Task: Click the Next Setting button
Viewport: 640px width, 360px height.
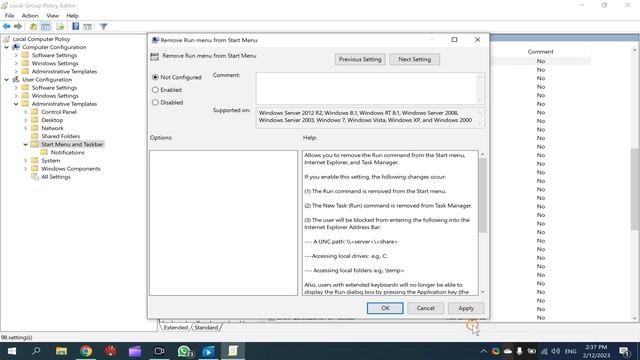Action: click(x=414, y=59)
